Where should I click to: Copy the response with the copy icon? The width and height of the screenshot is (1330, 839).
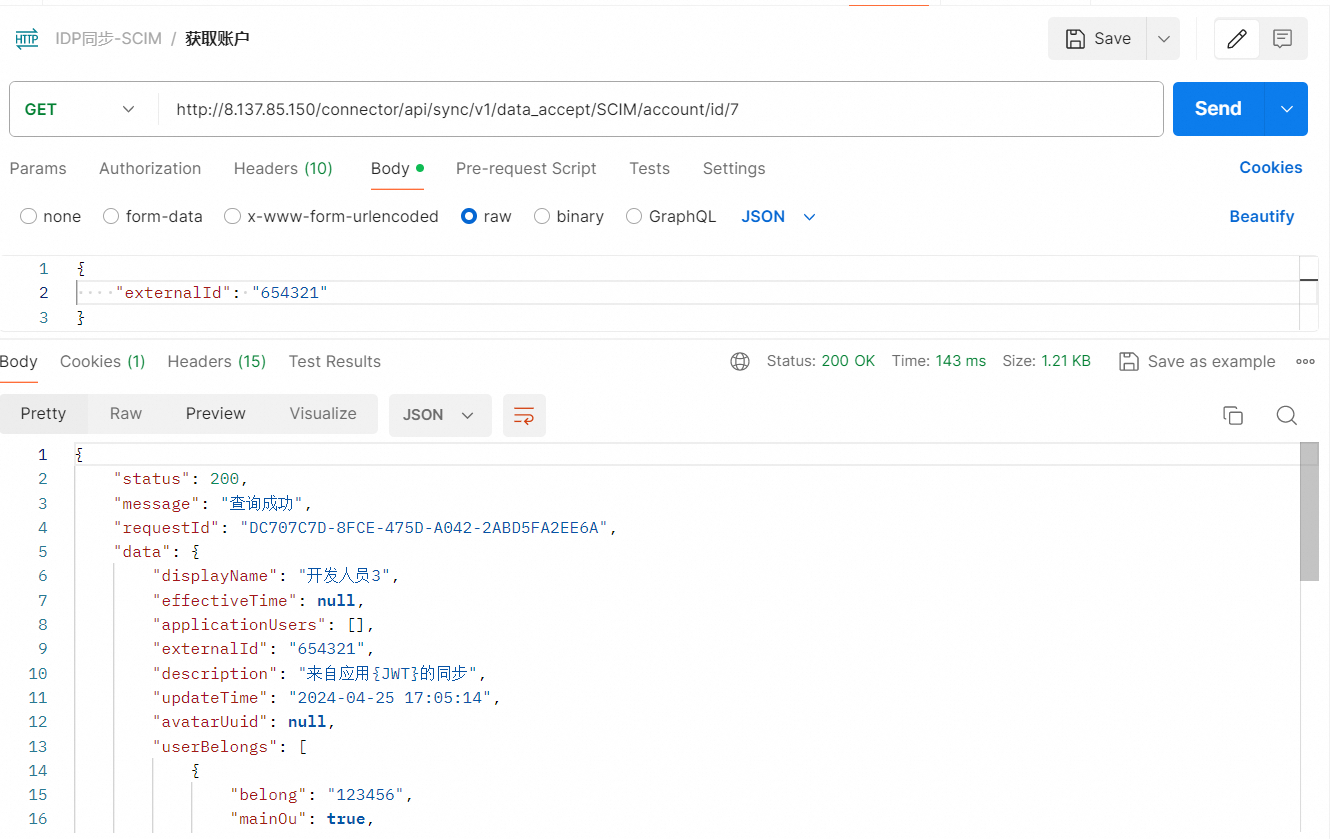coord(1233,415)
